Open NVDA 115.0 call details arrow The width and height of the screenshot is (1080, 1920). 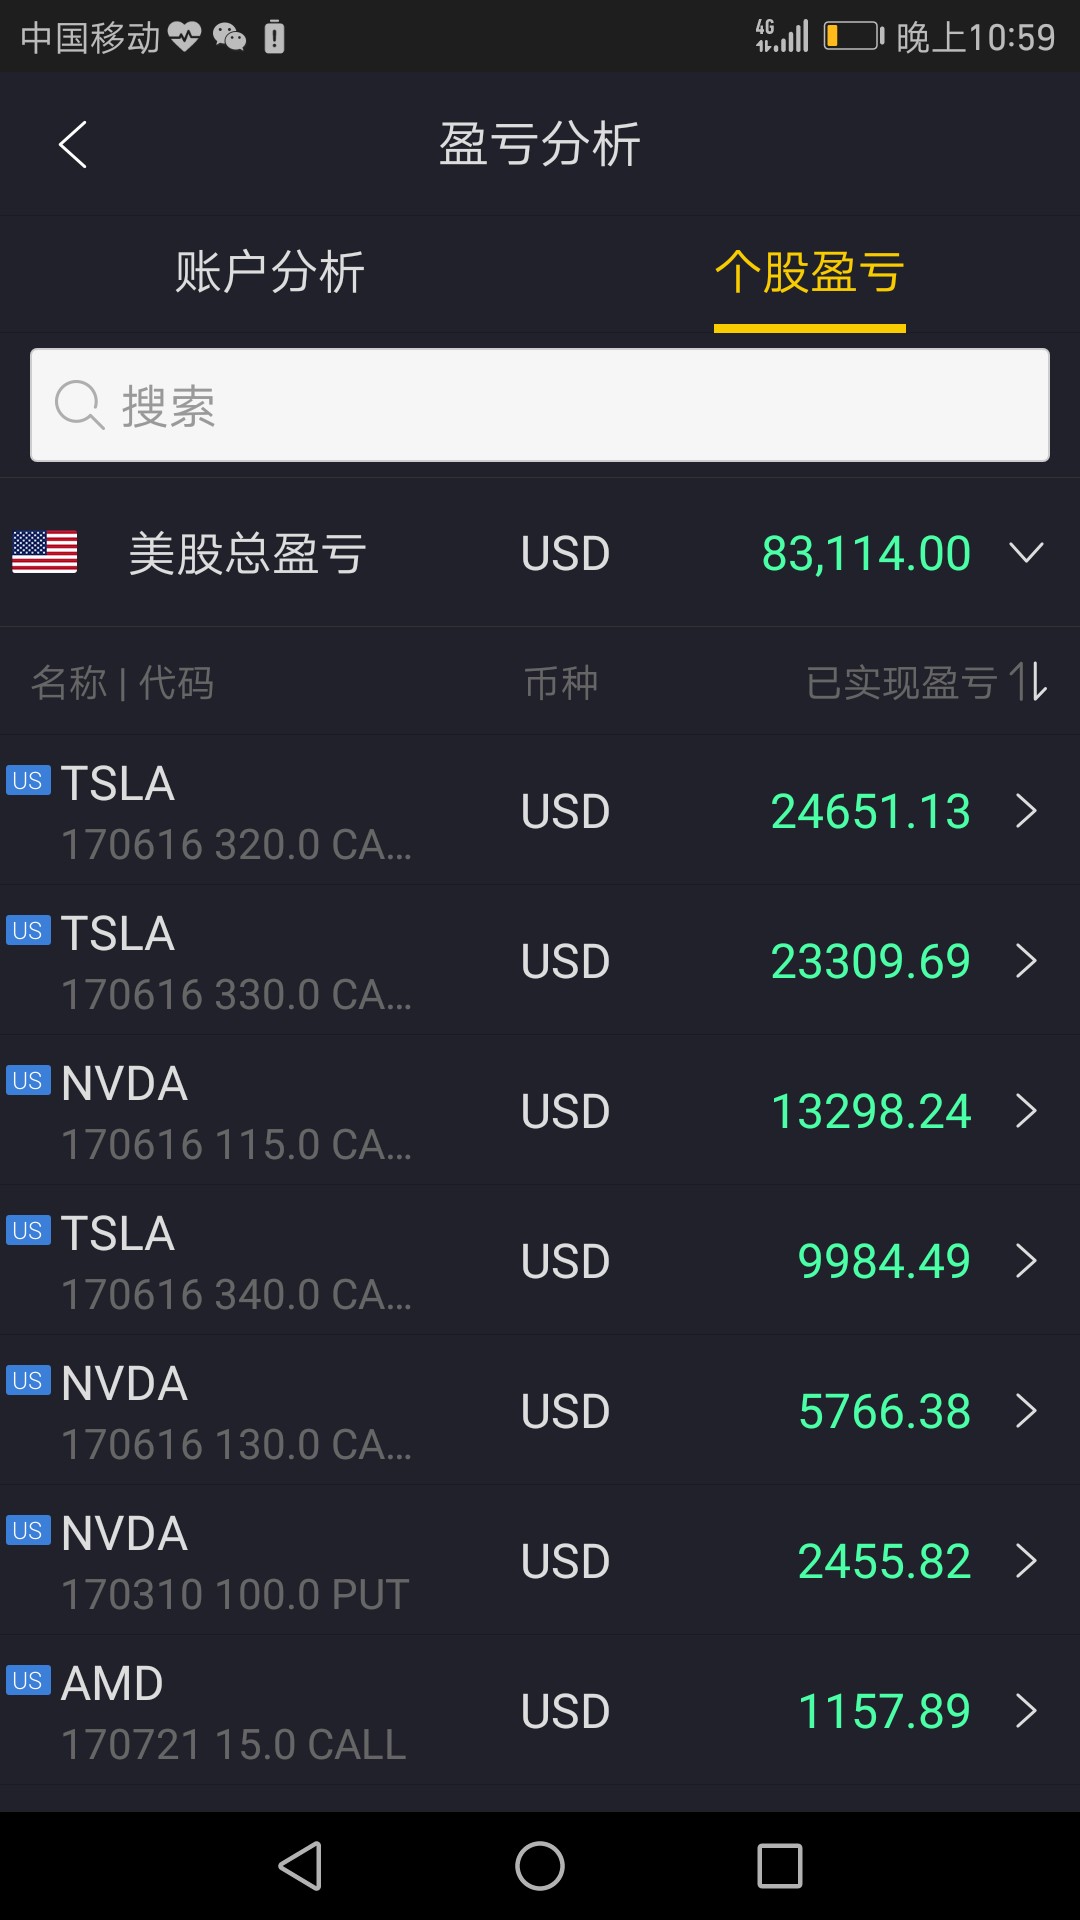(1026, 1111)
